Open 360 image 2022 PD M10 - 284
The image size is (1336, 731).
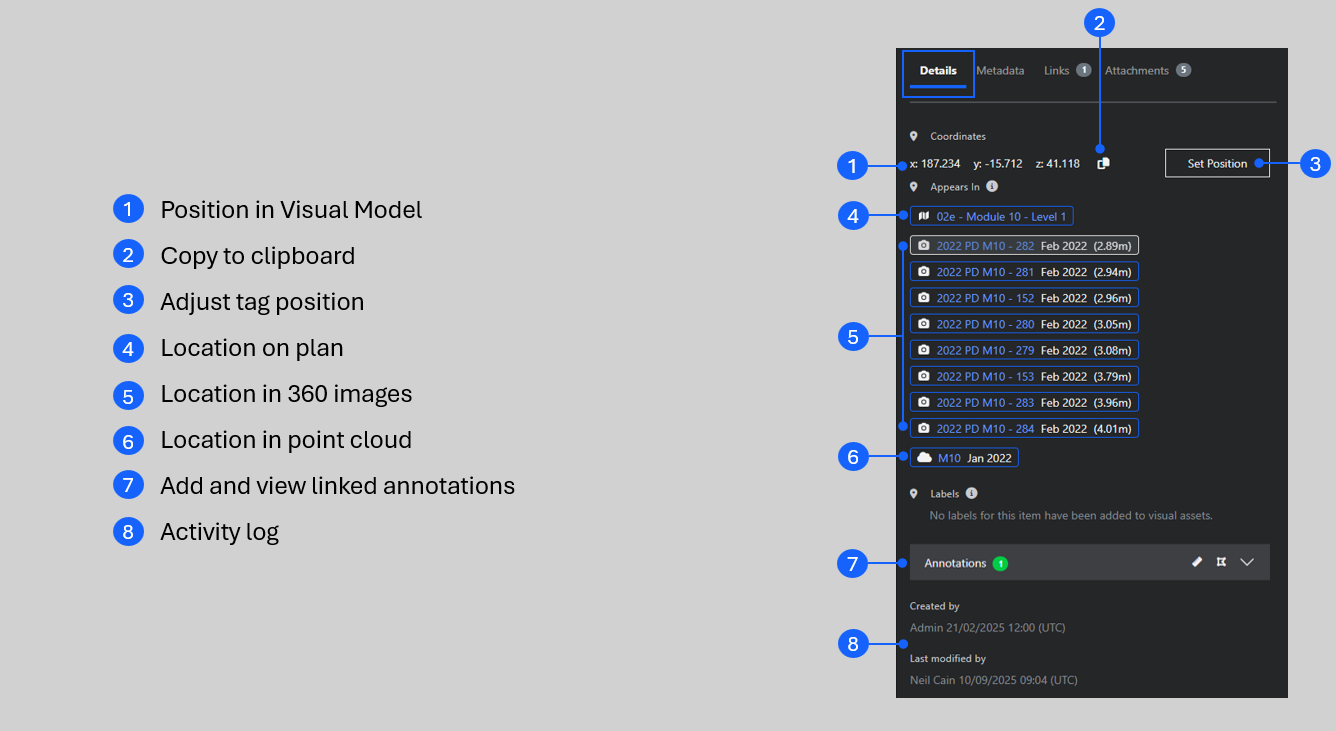click(x=1024, y=428)
